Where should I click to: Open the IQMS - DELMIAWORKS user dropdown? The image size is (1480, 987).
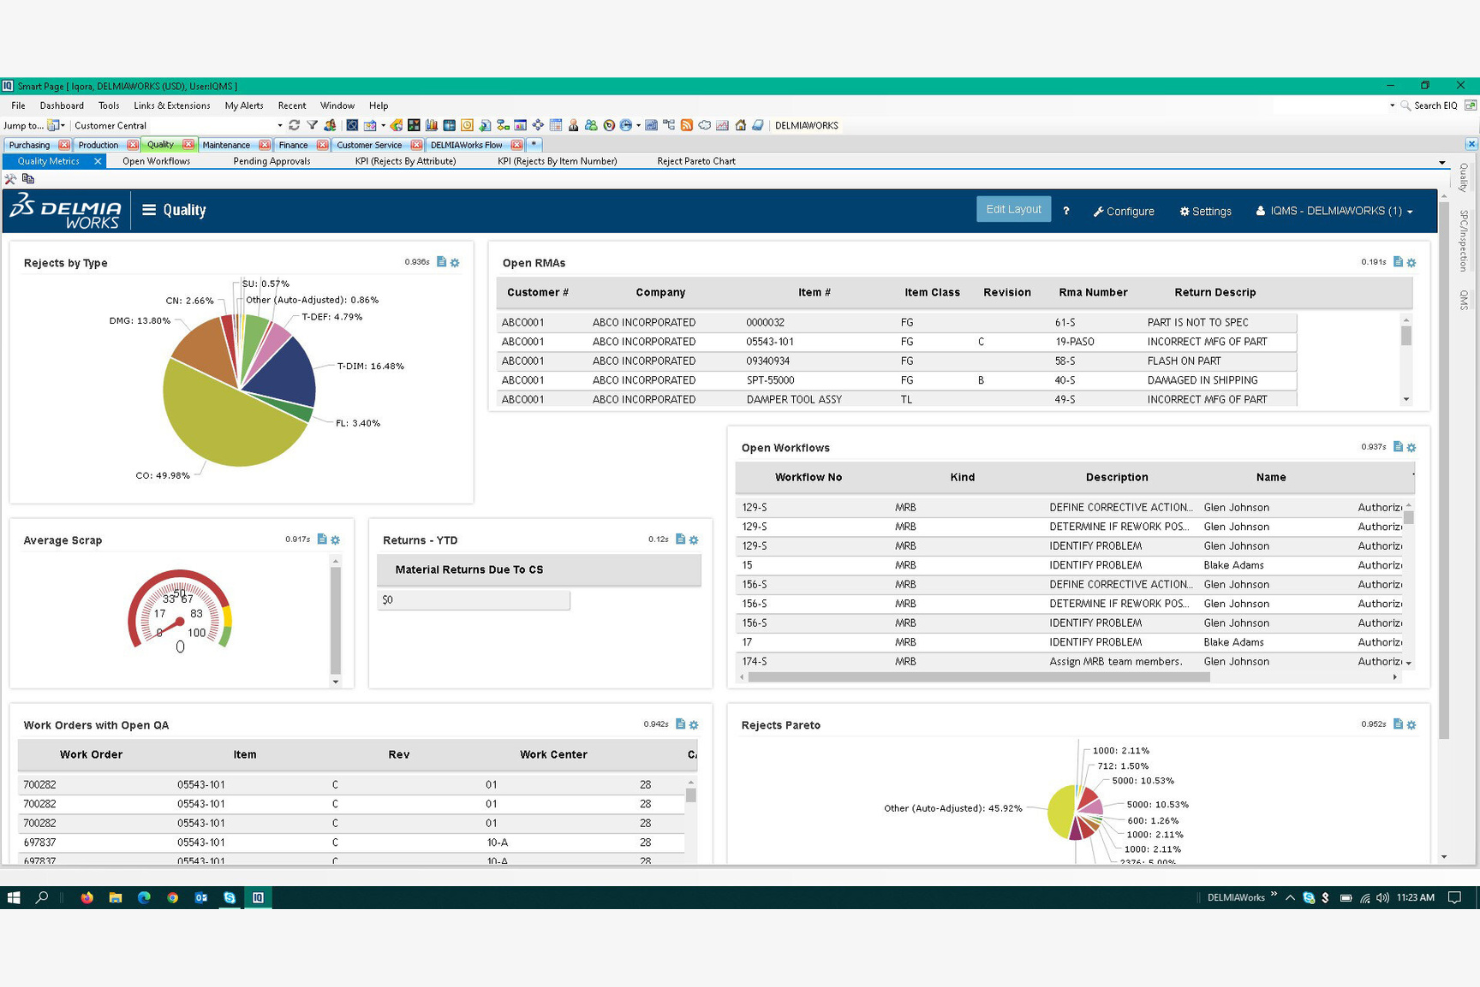tap(1335, 211)
